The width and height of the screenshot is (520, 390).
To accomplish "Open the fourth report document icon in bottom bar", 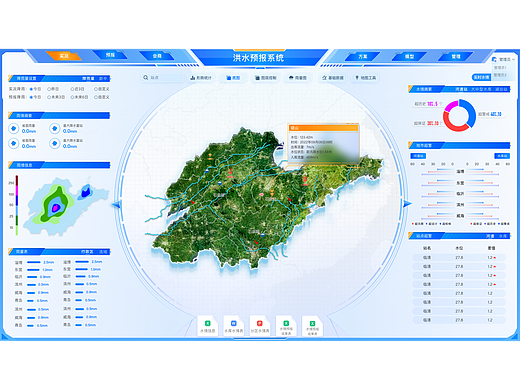I will coord(286,326).
